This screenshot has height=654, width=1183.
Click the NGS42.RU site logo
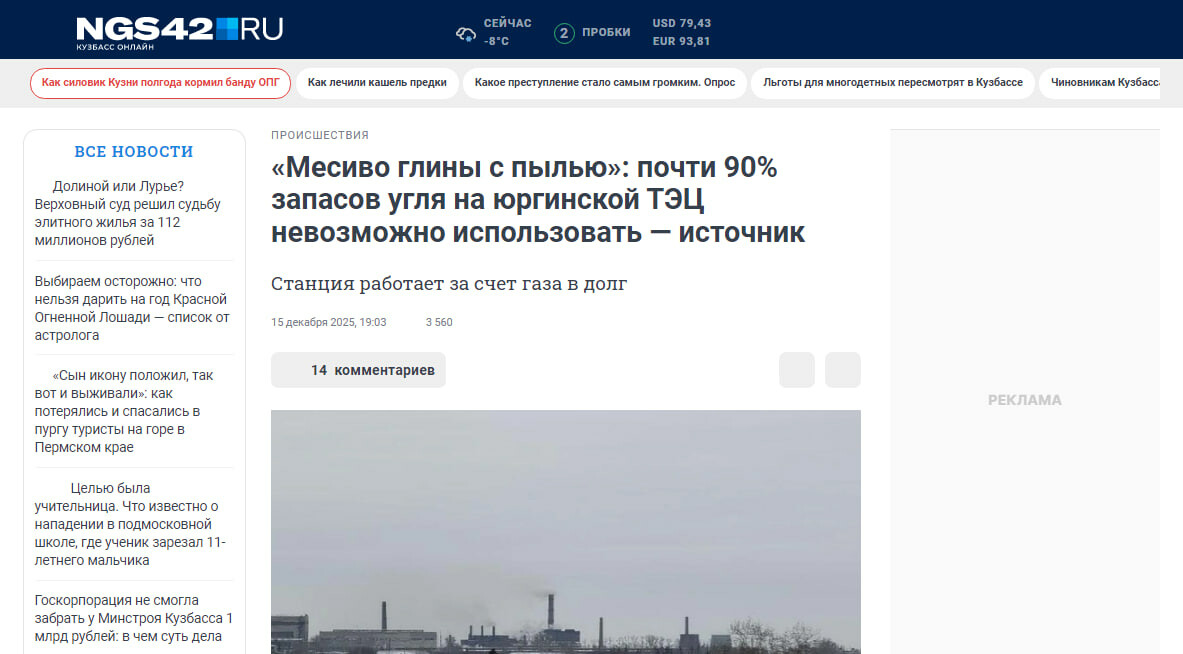[x=179, y=30]
